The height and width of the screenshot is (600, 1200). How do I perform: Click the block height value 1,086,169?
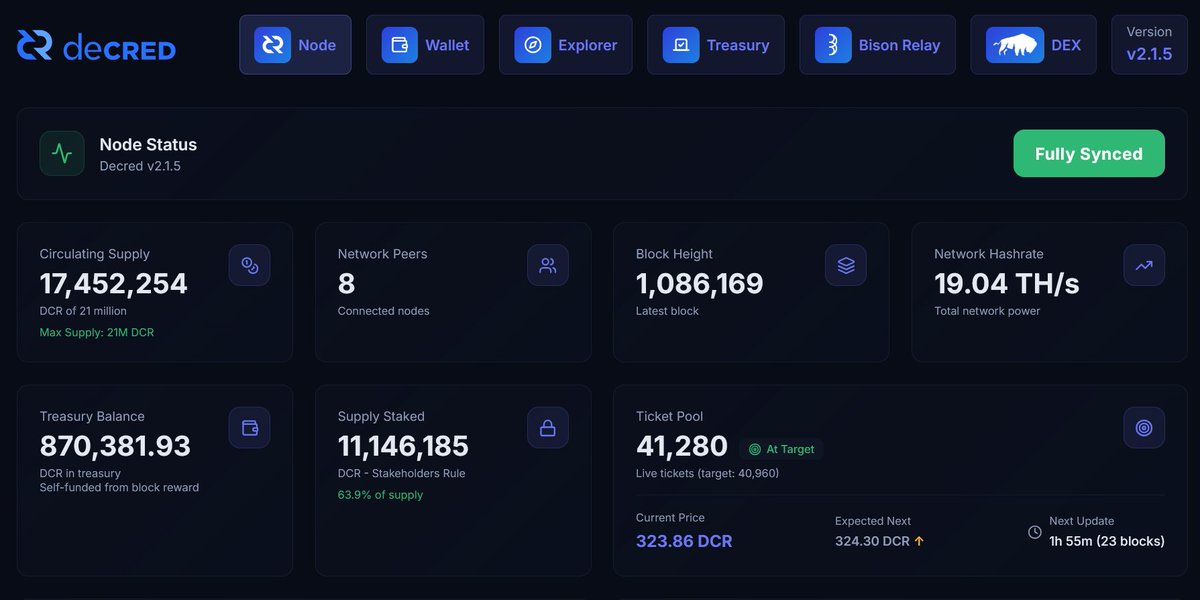[700, 284]
